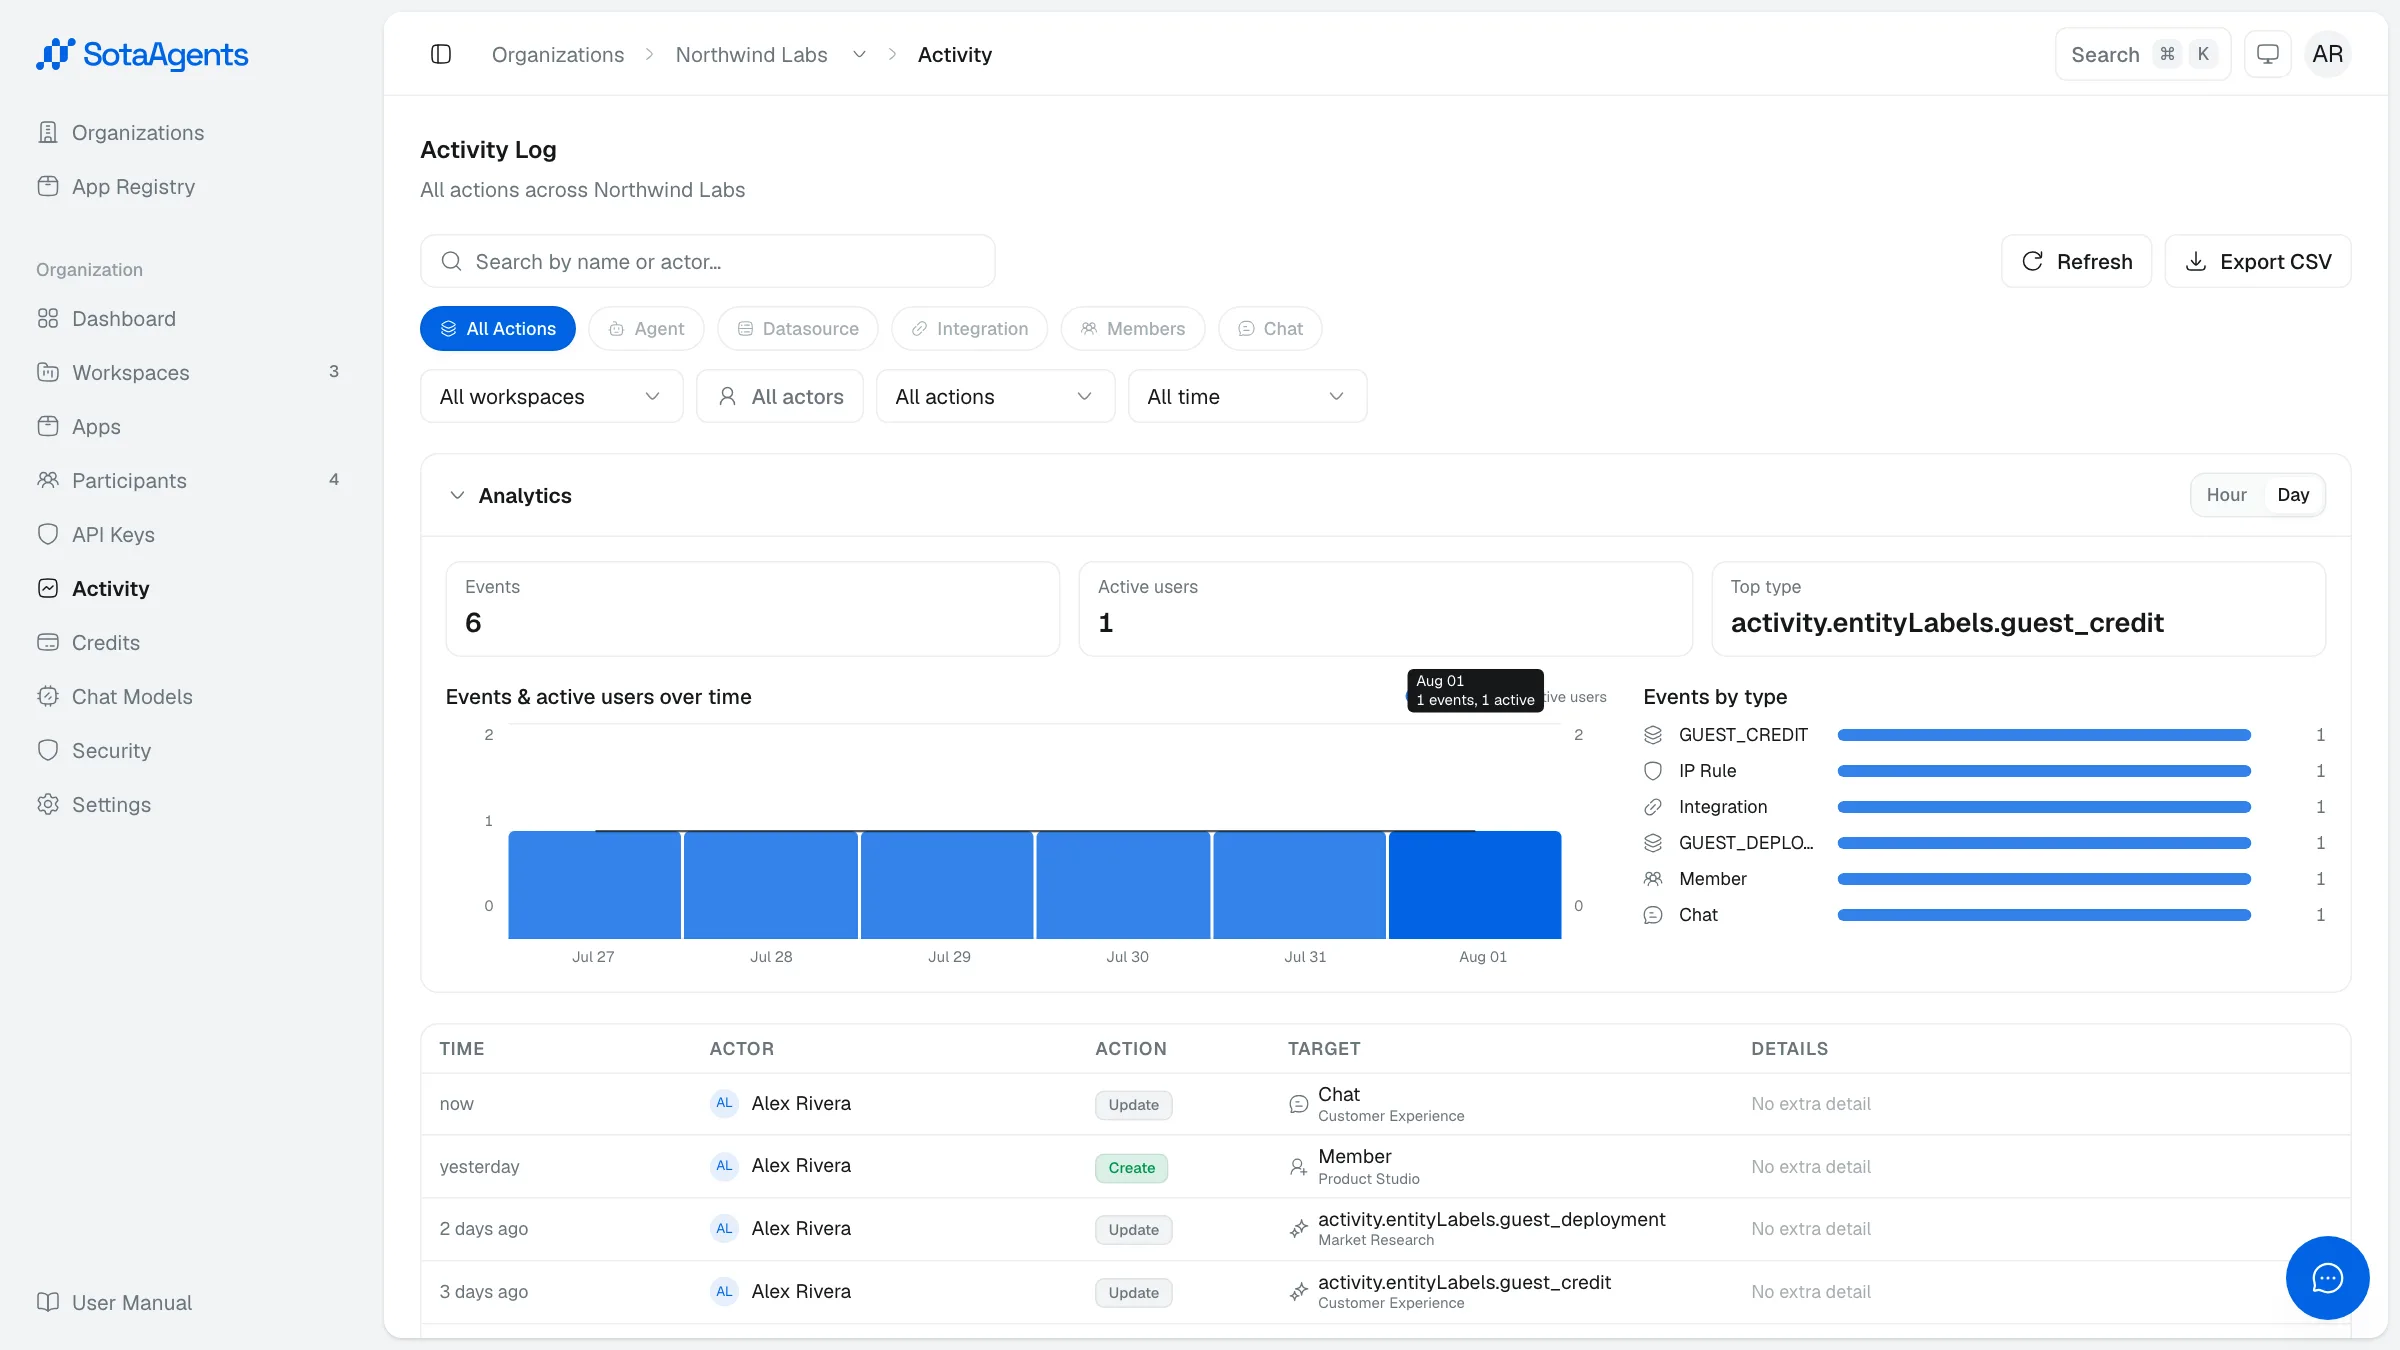Click the Aug 01 chart bar
Viewport: 2400px width, 1350px height.
(x=1475, y=884)
